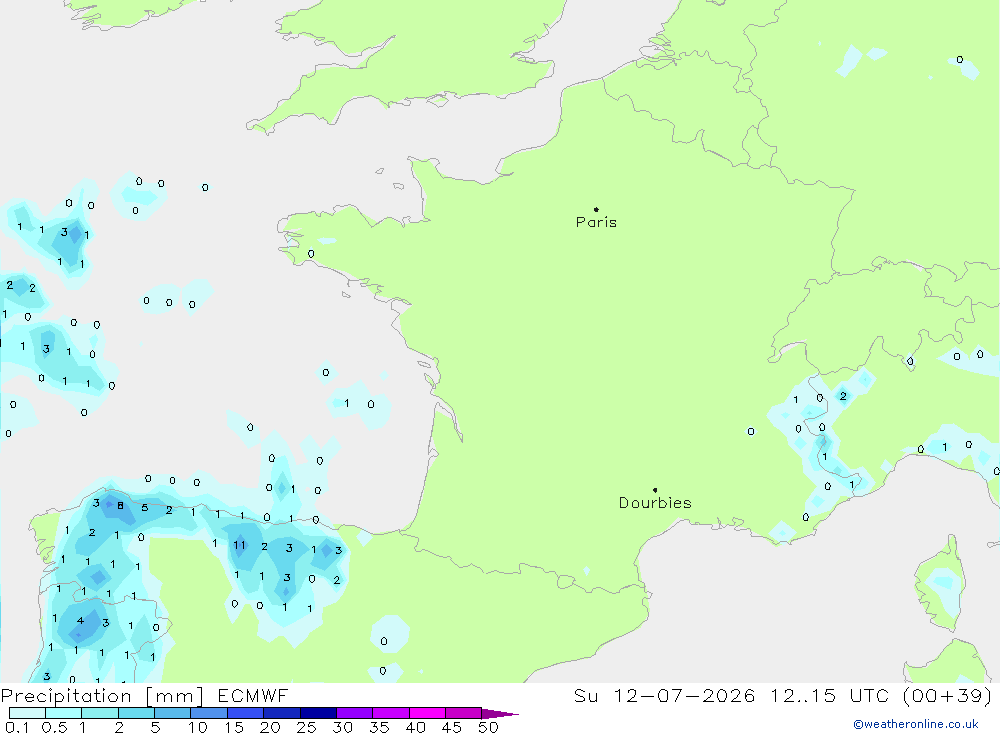The image size is (1000, 733).
Task: Click the legend label '0.5'
Action: pos(54,727)
